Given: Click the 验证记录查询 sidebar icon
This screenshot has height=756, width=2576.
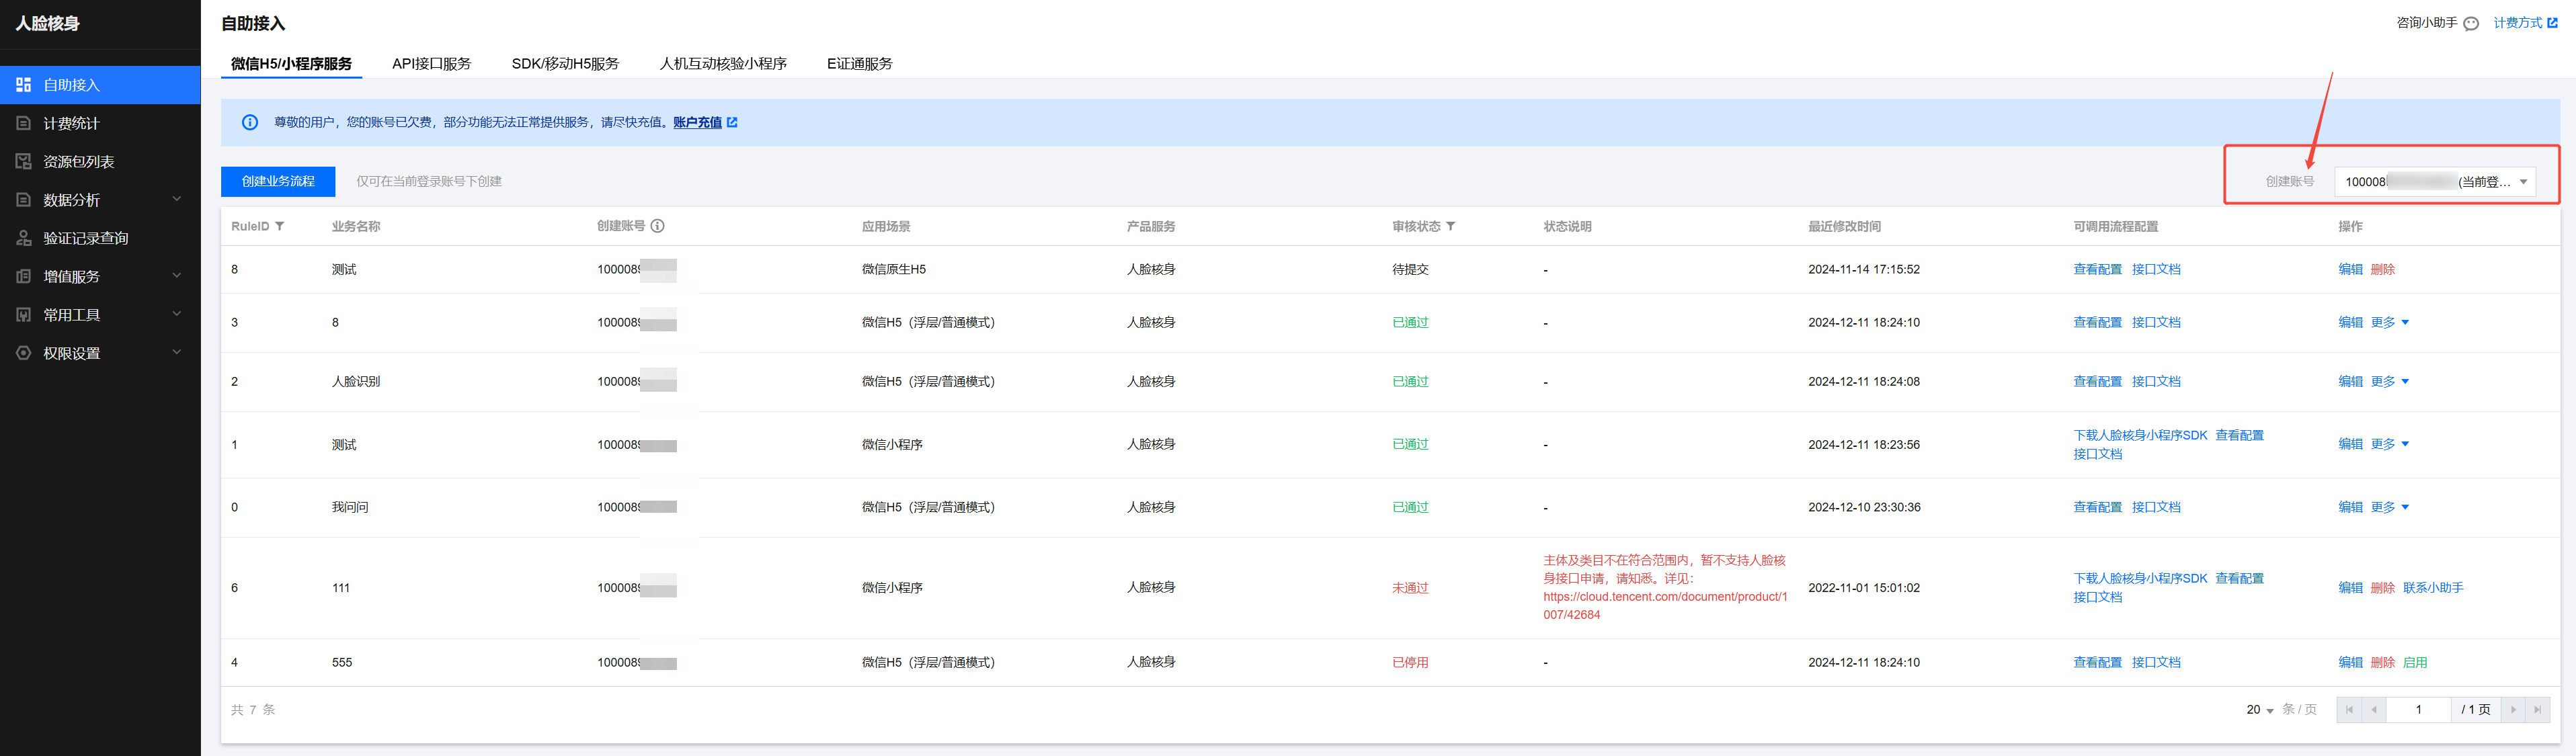Looking at the screenshot, I should point(24,238).
